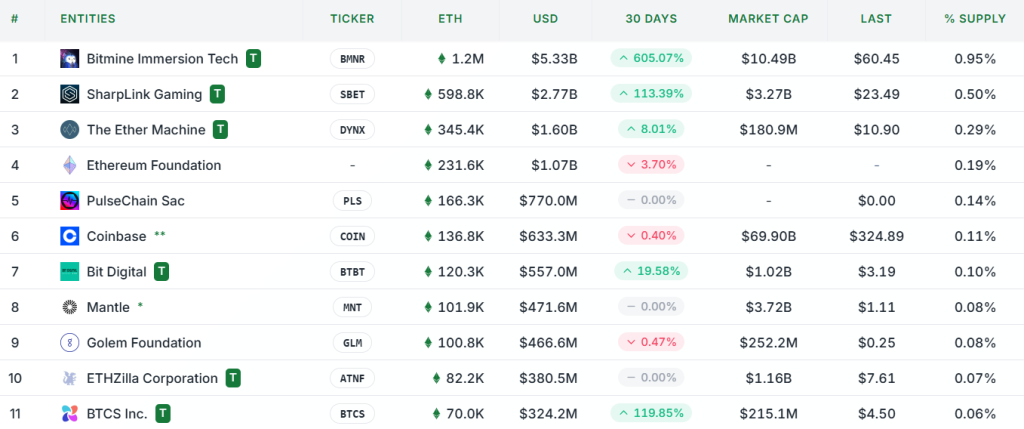Viewport: 1024px width, 429px height.
Task: Click the BTCS Inc. colorful logo icon
Action: [69, 413]
